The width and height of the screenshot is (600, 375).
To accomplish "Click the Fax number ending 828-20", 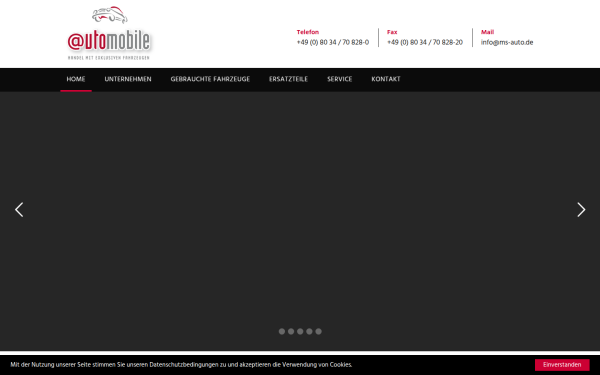I will click(x=425, y=42).
